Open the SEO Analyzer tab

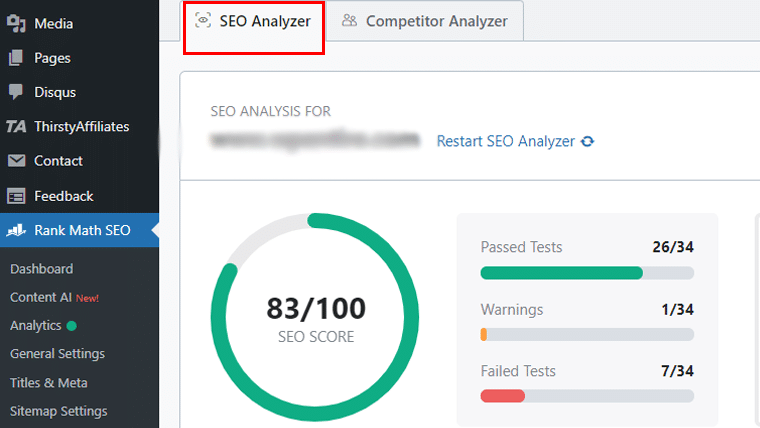[x=253, y=21]
